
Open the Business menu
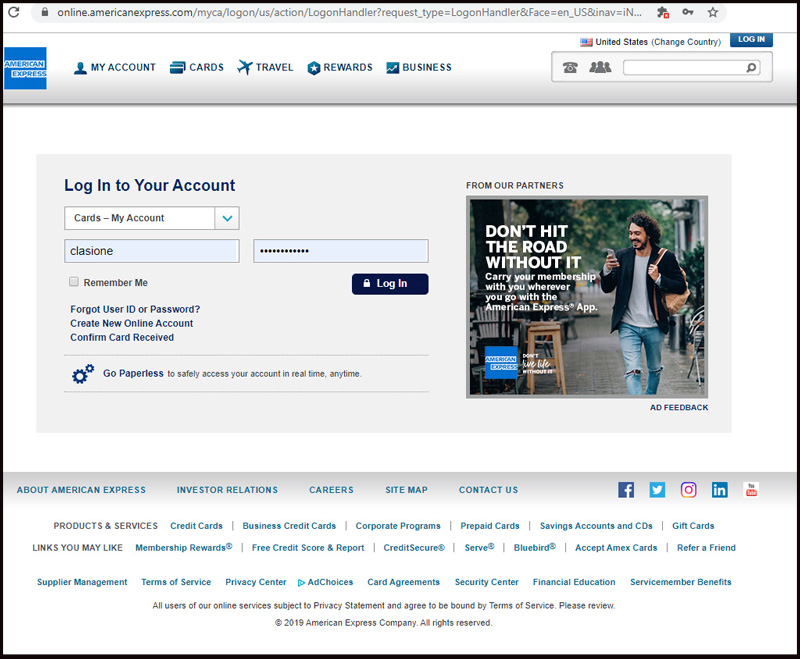(x=419, y=67)
